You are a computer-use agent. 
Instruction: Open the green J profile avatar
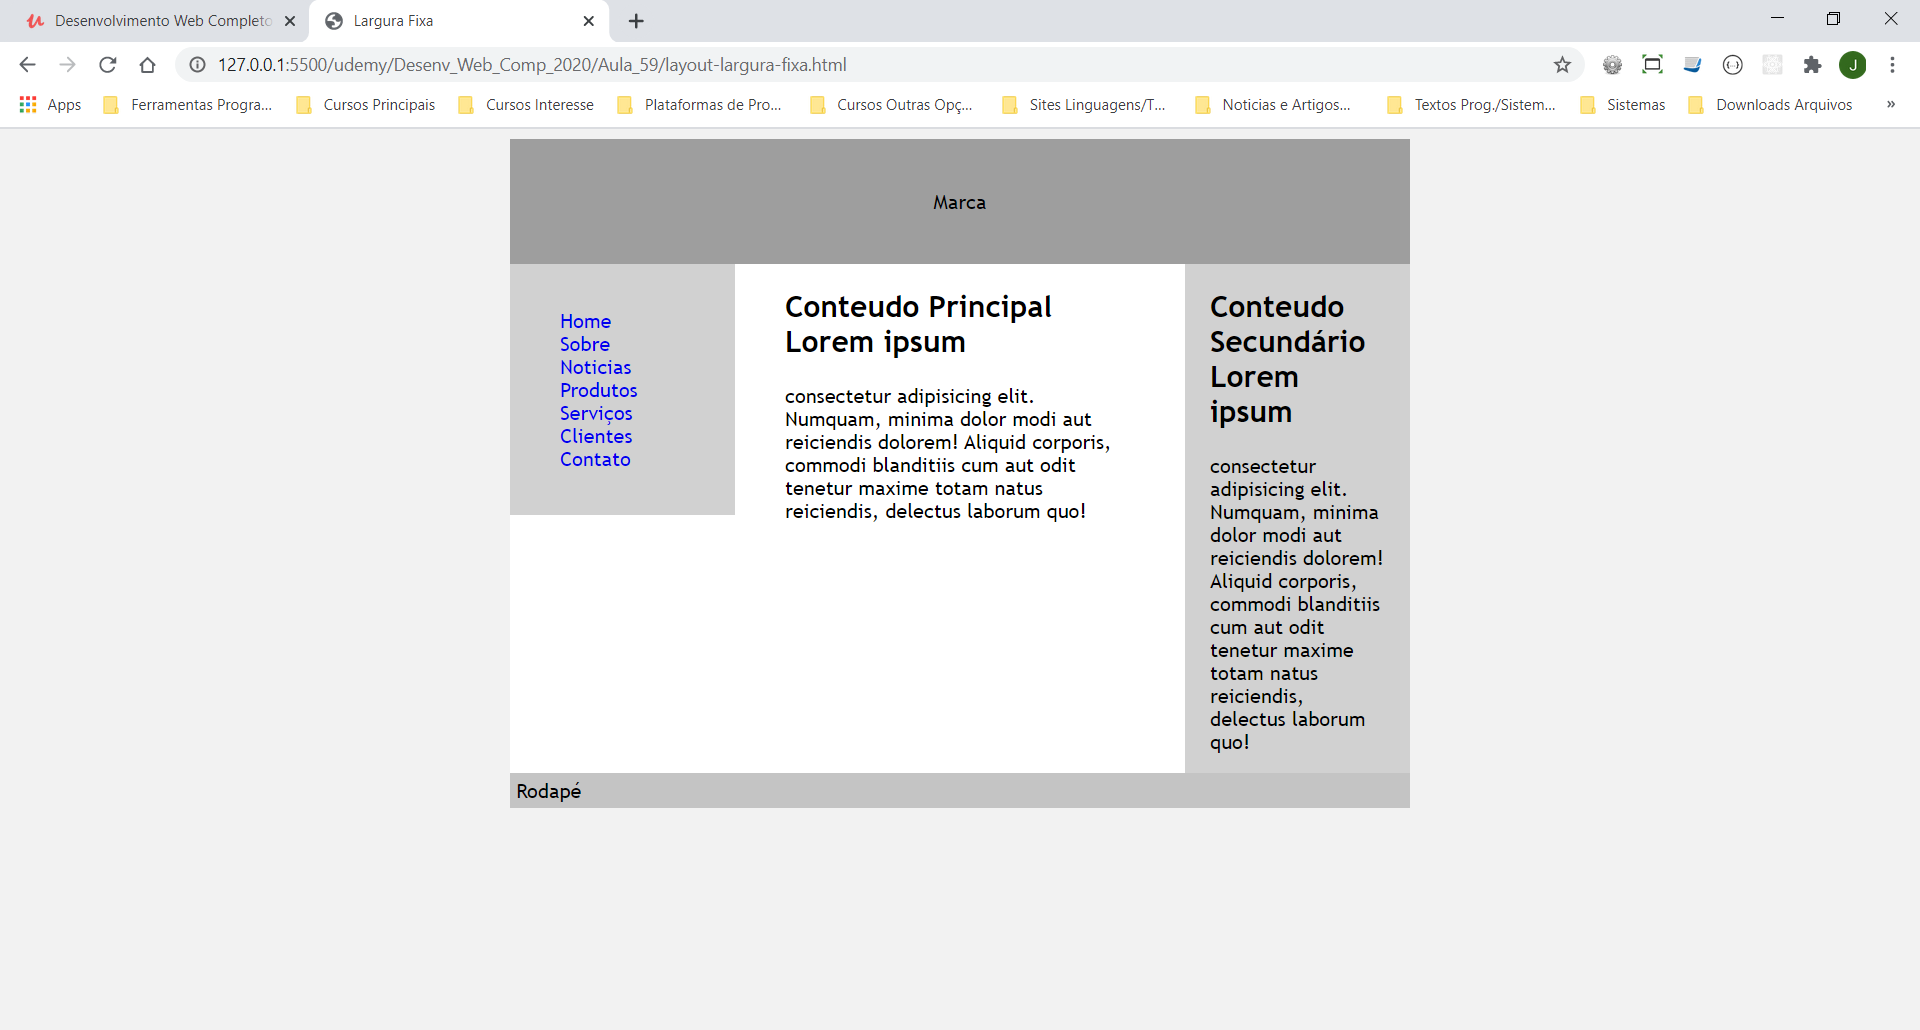1852,65
